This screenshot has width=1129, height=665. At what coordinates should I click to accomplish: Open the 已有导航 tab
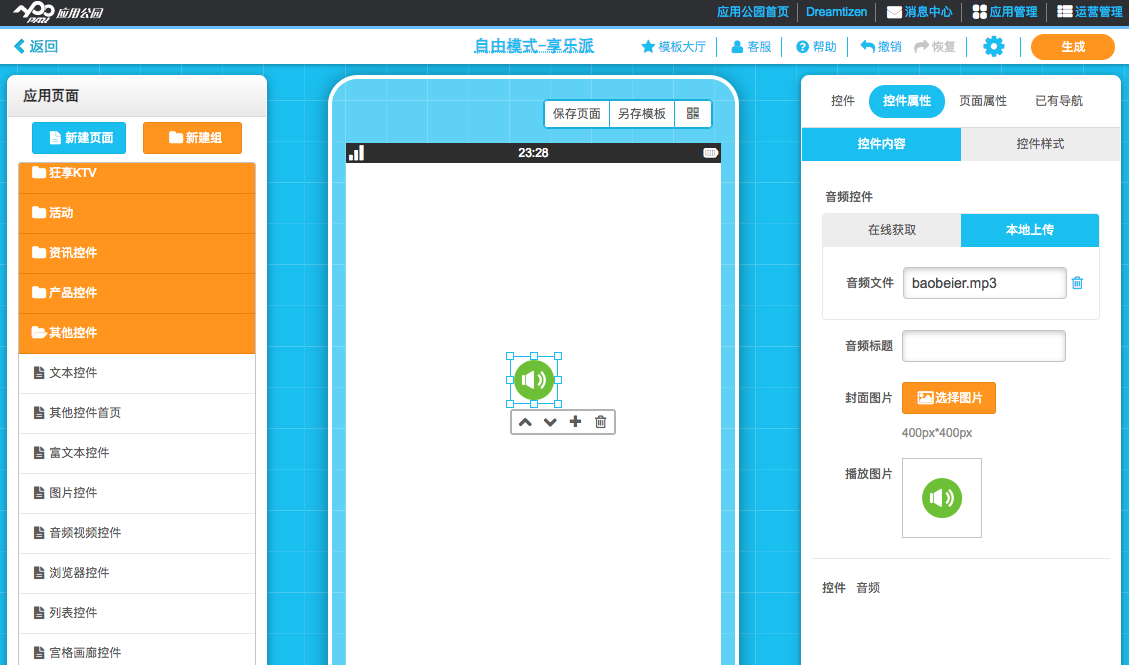(x=1058, y=101)
